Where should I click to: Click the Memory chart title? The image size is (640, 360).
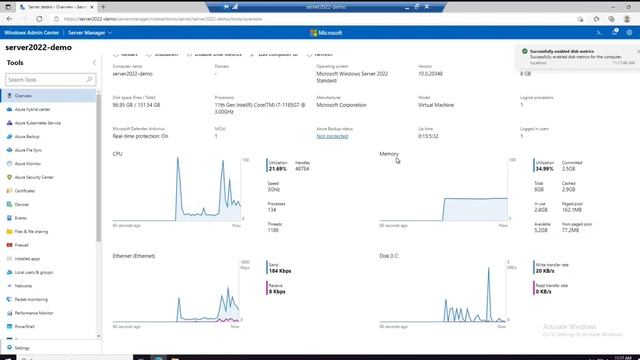389,154
